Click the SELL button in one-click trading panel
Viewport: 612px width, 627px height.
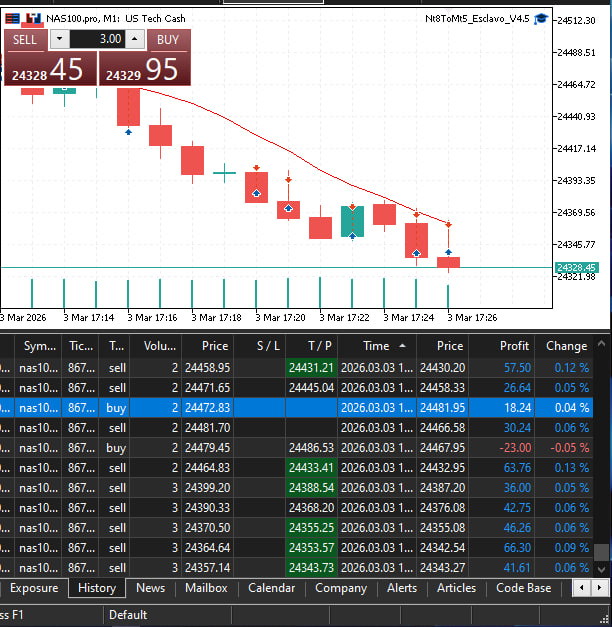point(25,39)
